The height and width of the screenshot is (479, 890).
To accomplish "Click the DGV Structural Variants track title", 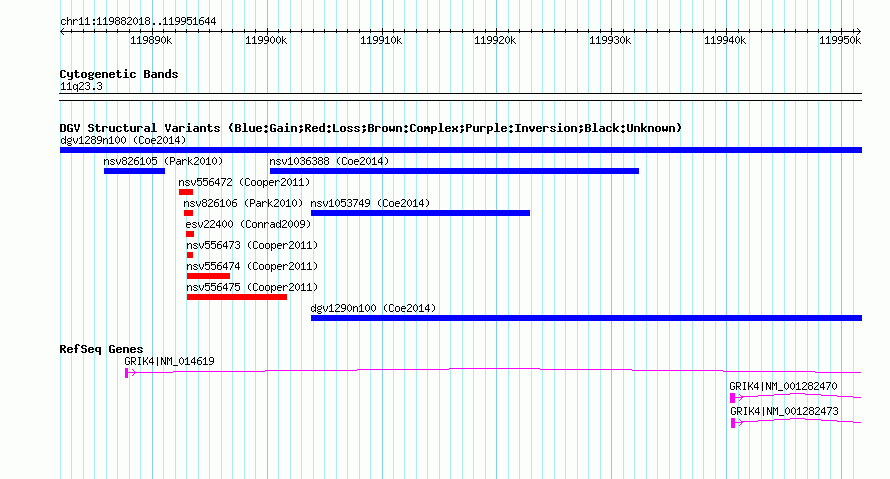I will click(371, 128).
